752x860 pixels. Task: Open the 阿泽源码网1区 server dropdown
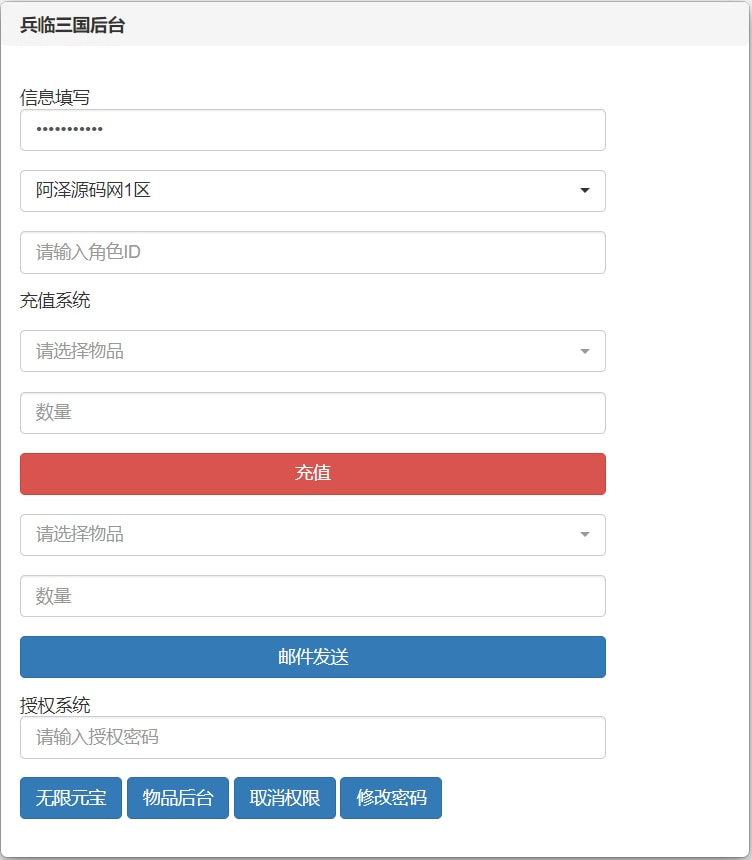(x=312, y=191)
